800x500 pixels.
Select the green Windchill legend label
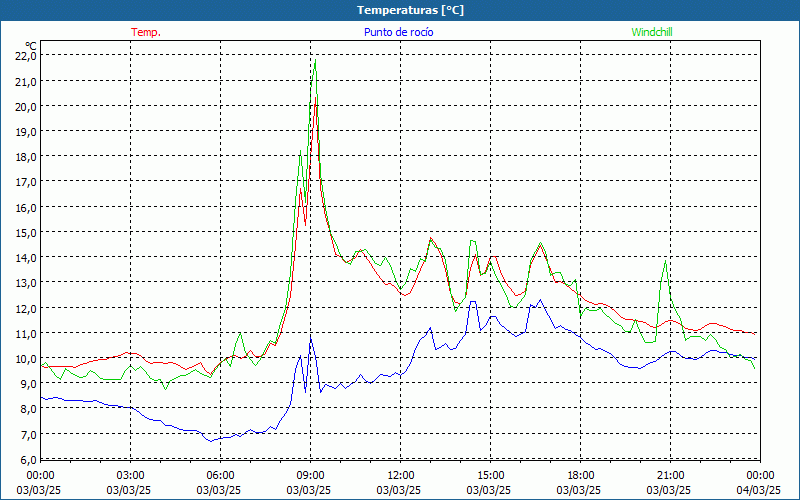pos(651,32)
